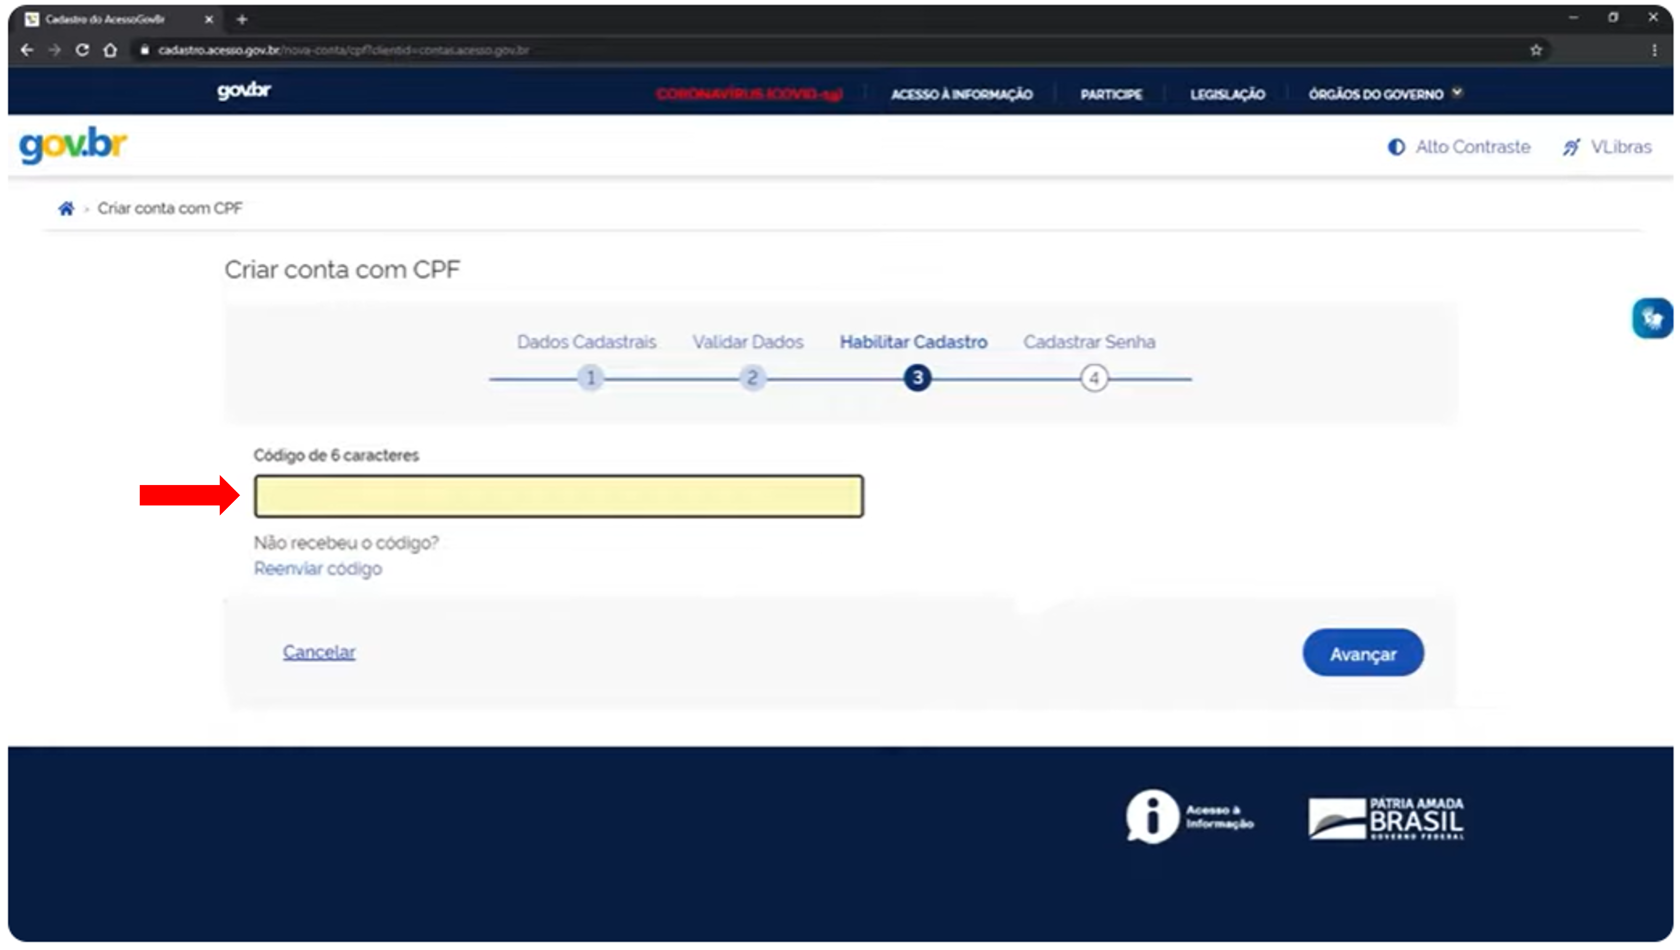Click the browser reload icon
This screenshot has width=1680, height=950.
pos(82,50)
